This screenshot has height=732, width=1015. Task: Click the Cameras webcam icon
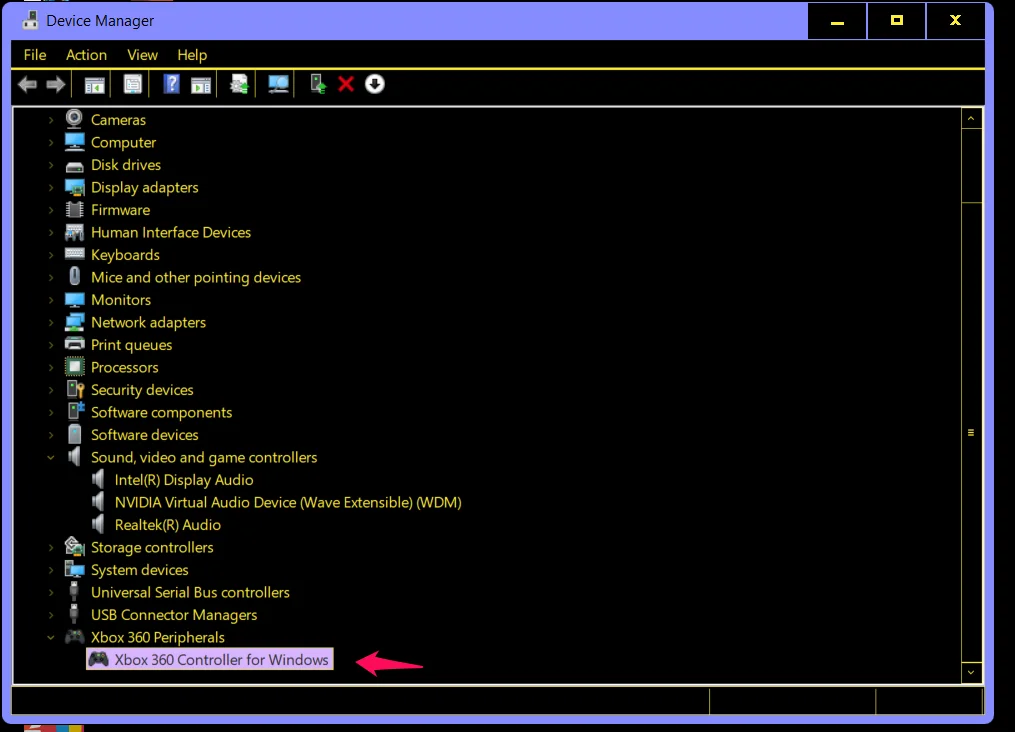[74, 119]
